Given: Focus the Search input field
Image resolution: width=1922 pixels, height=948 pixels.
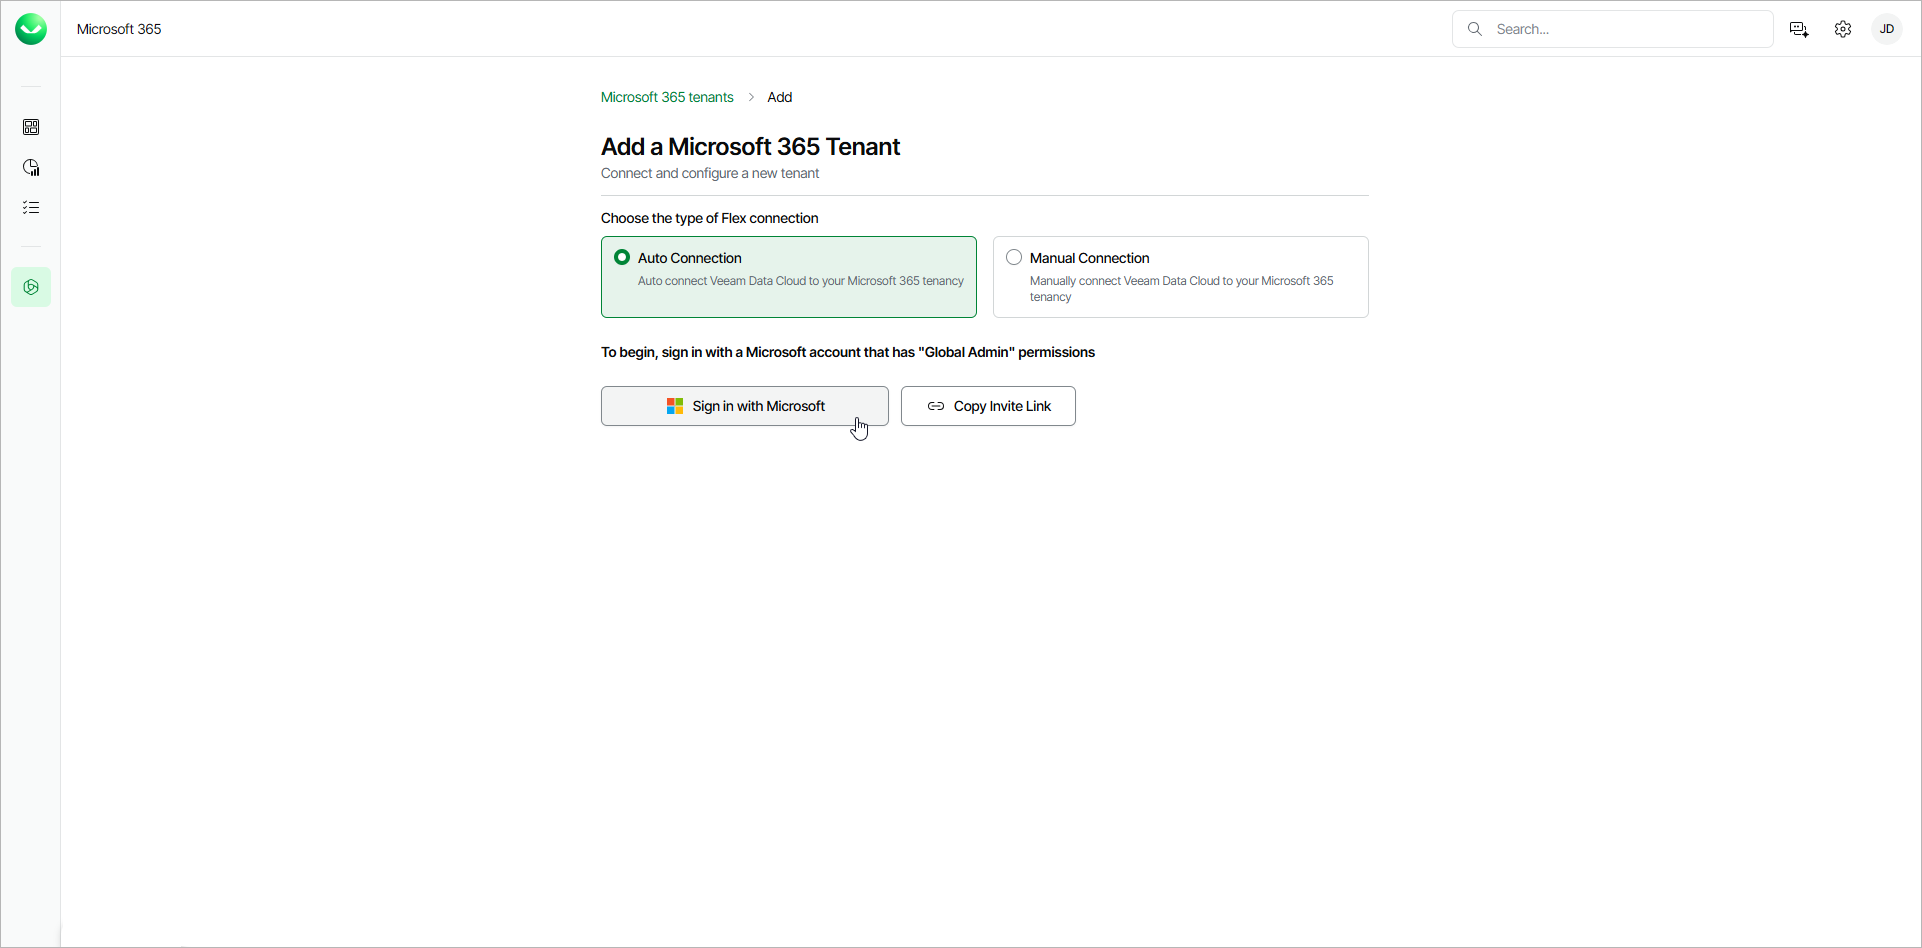Looking at the screenshot, I should pos(1613,29).
